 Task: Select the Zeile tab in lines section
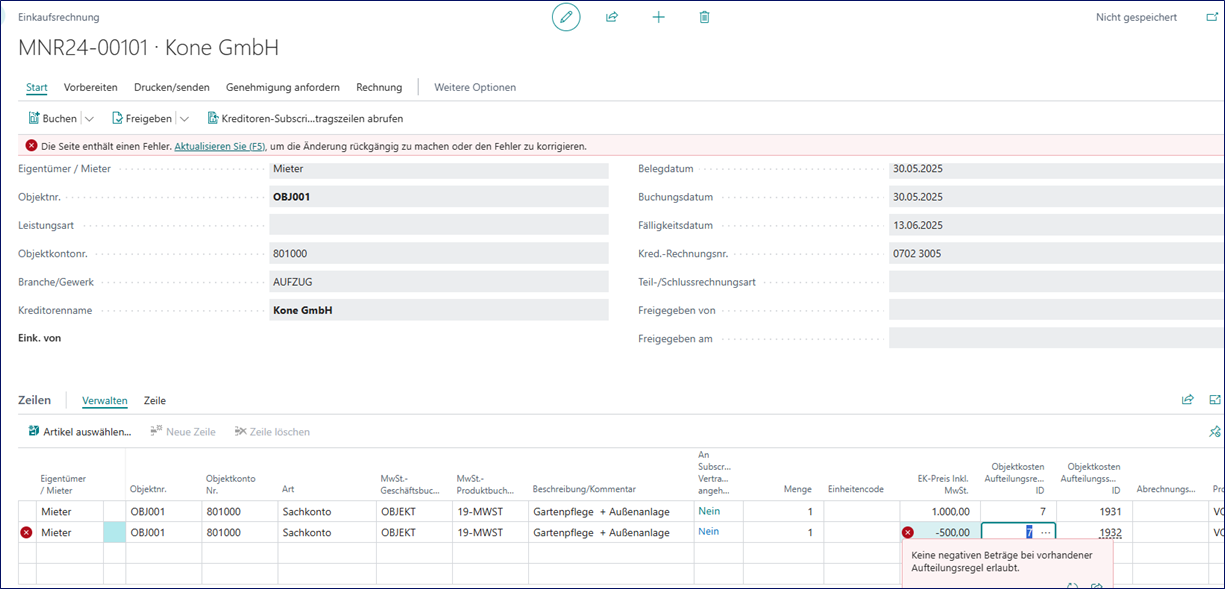click(x=155, y=400)
